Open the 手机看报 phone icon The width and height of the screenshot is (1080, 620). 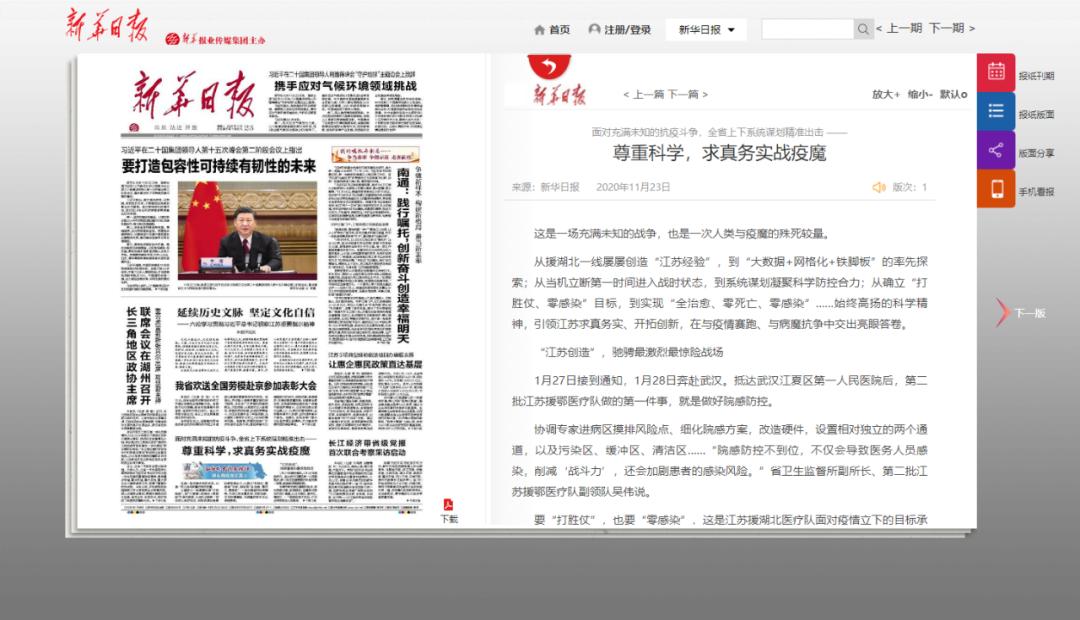pyautogui.click(x=996, y=189)
